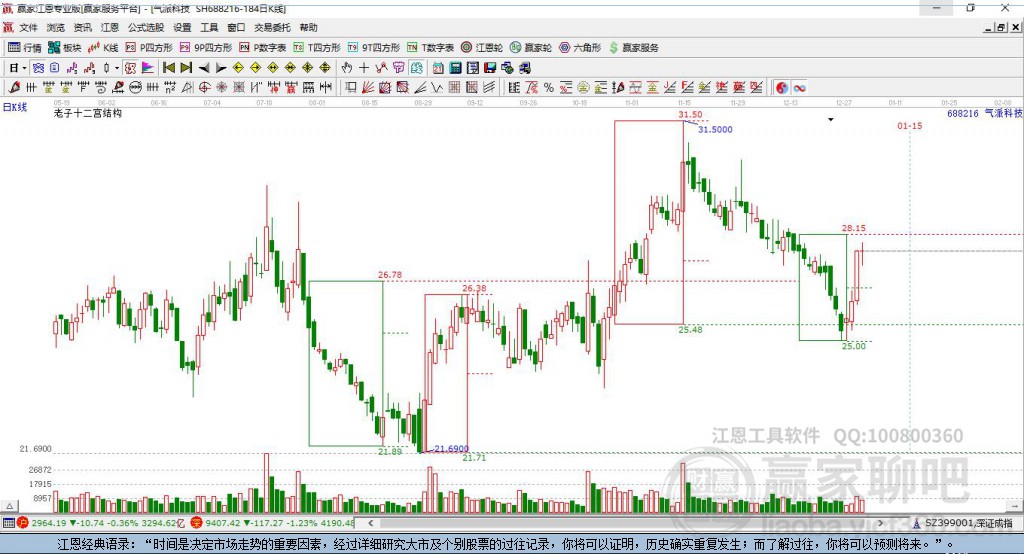Select the red fan lines drawing tool
Image resolution: width=1024 pixels, height=554 pixels.
point(367,88)
